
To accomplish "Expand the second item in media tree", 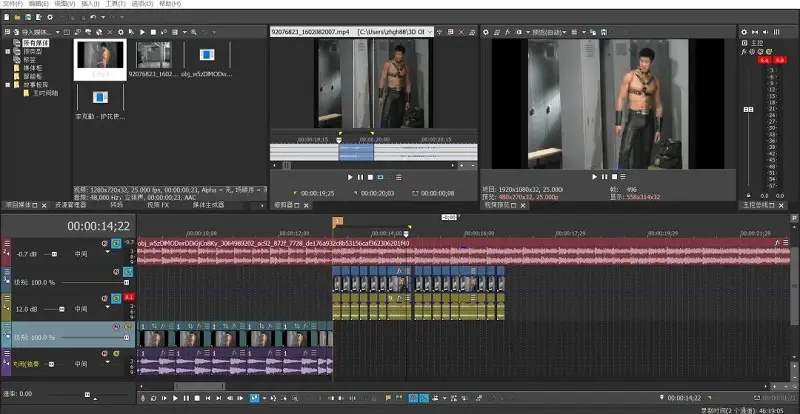I will tap(8, 52).
